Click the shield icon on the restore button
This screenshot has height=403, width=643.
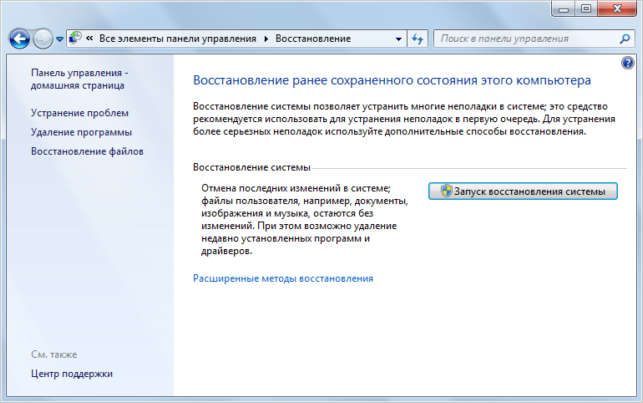[x=446, y=191]
